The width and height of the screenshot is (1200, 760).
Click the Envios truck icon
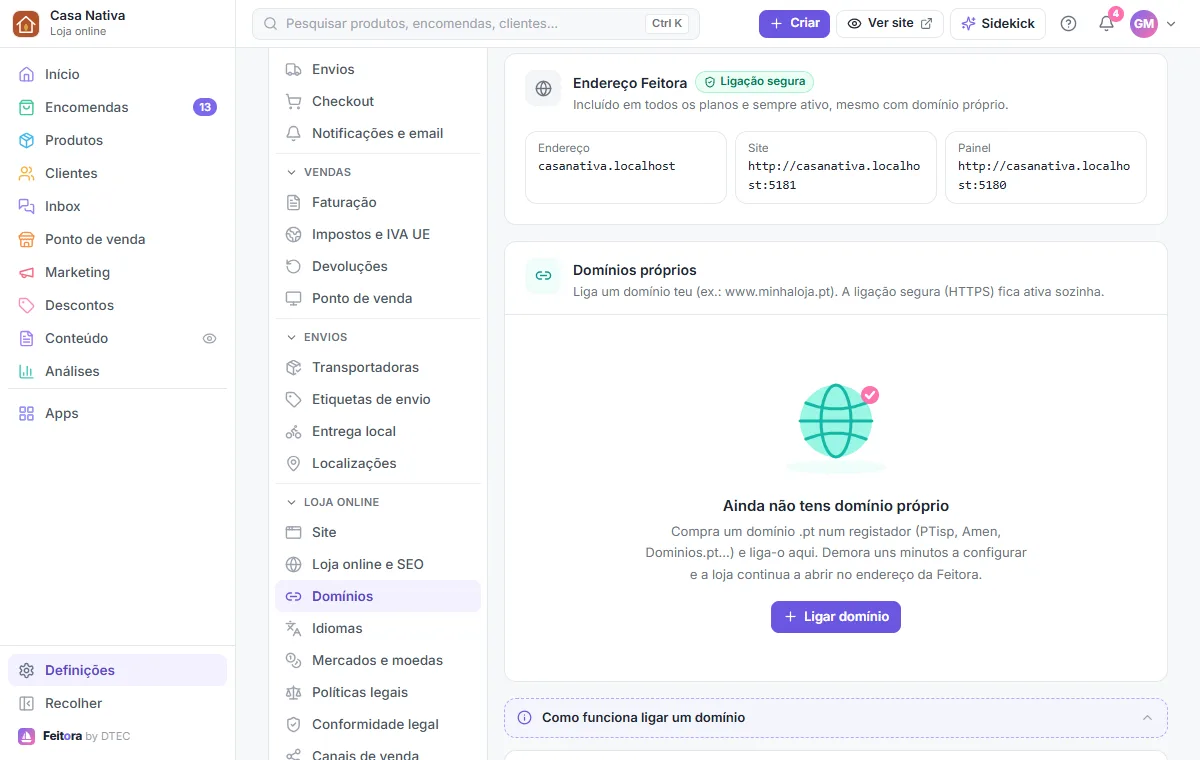coord(293,69)
